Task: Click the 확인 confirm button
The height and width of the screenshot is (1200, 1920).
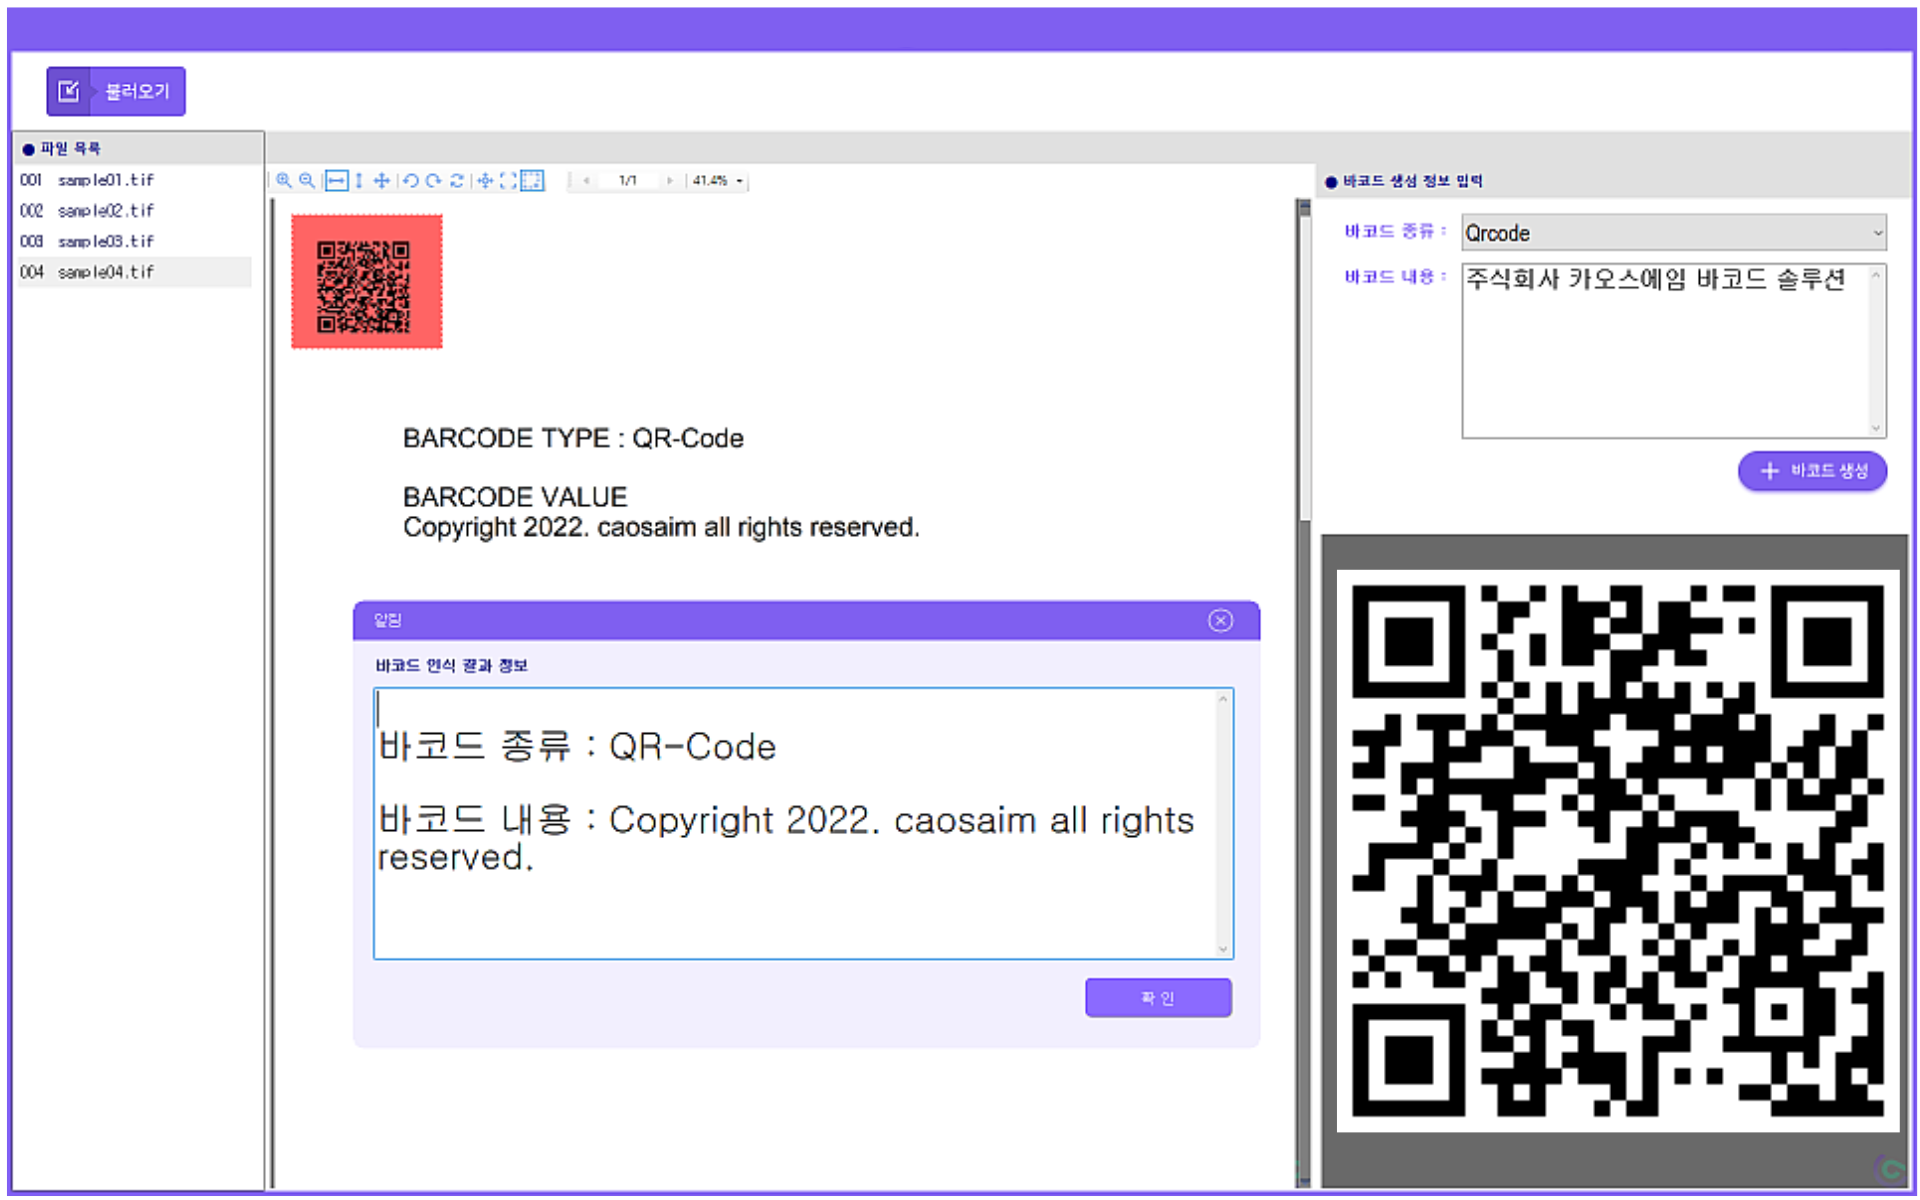Action: pyautogui.click(x=1158, y=998)
